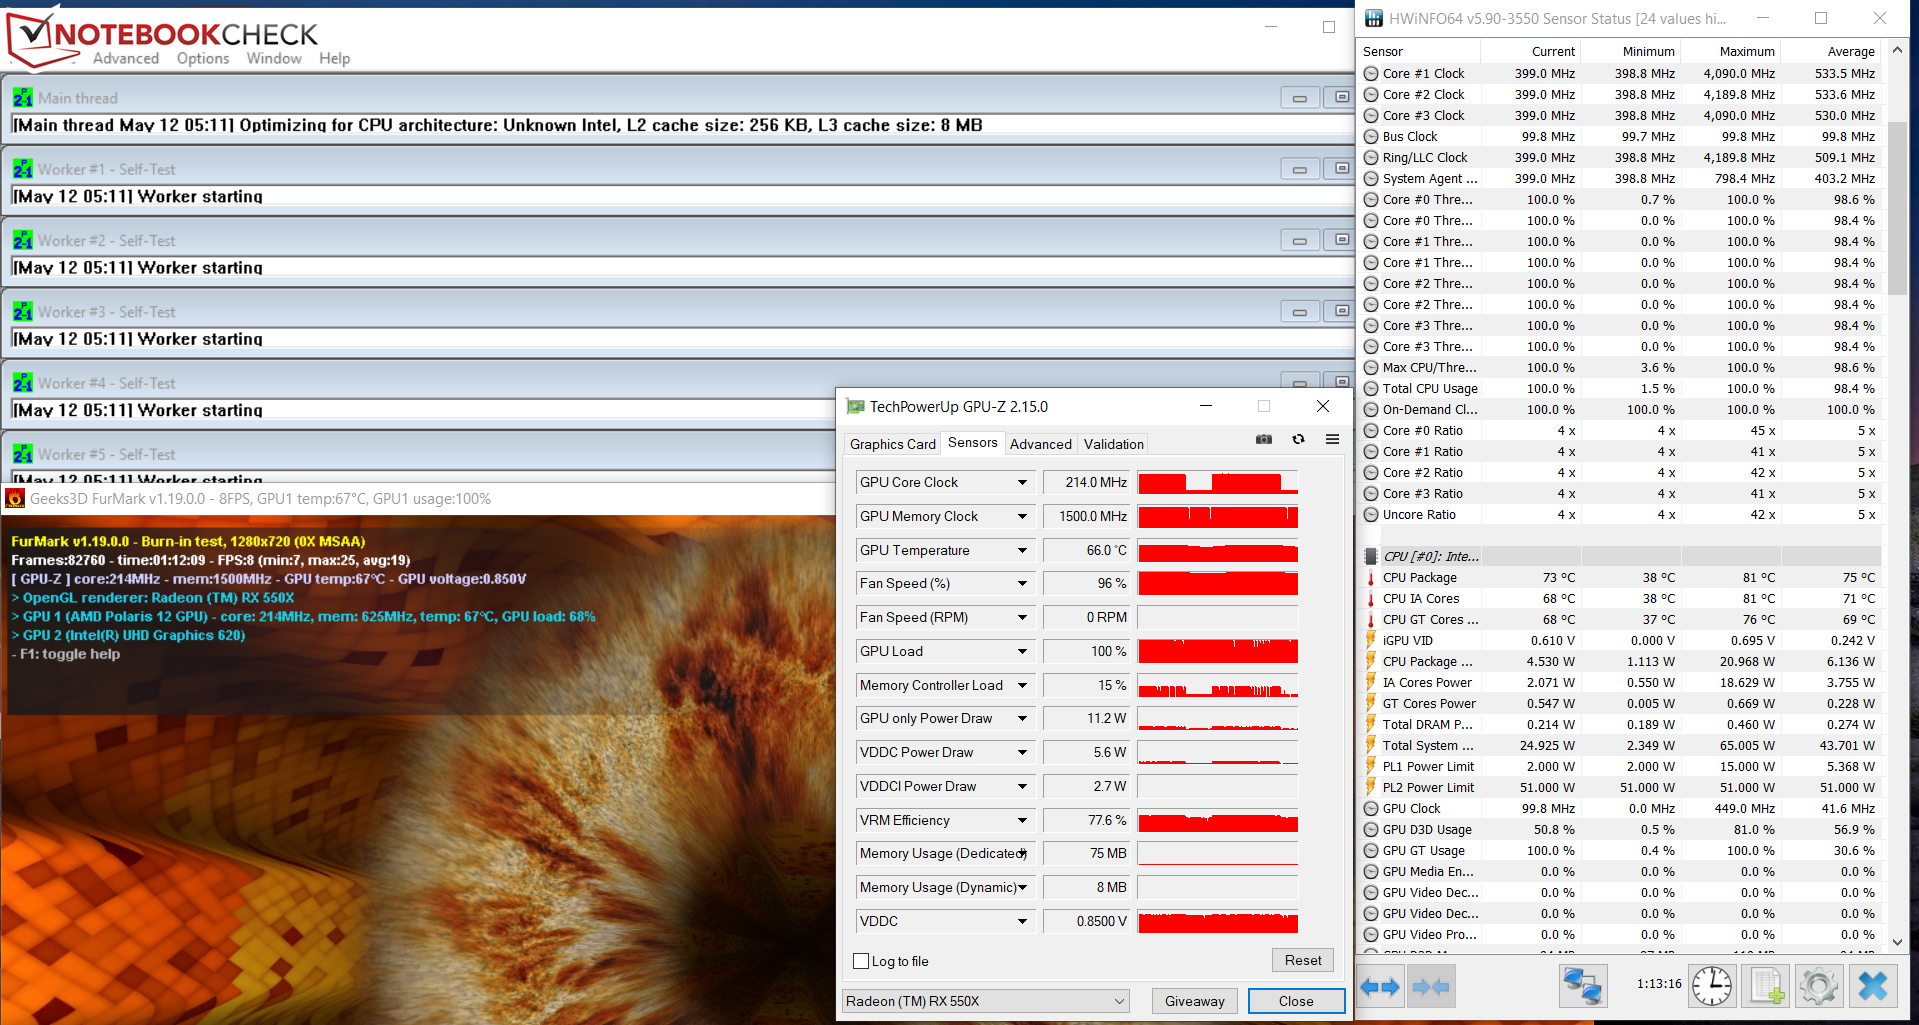Viewport: 1919px width, 1025px height.
Task: Select the CPU Package temperature row
Action: point(1620,577)
